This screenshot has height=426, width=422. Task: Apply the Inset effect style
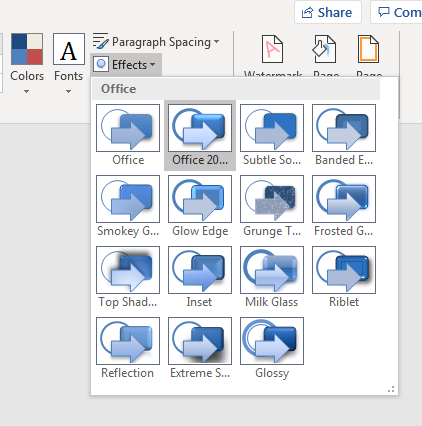pyautogui.click(x=200, y=277)
